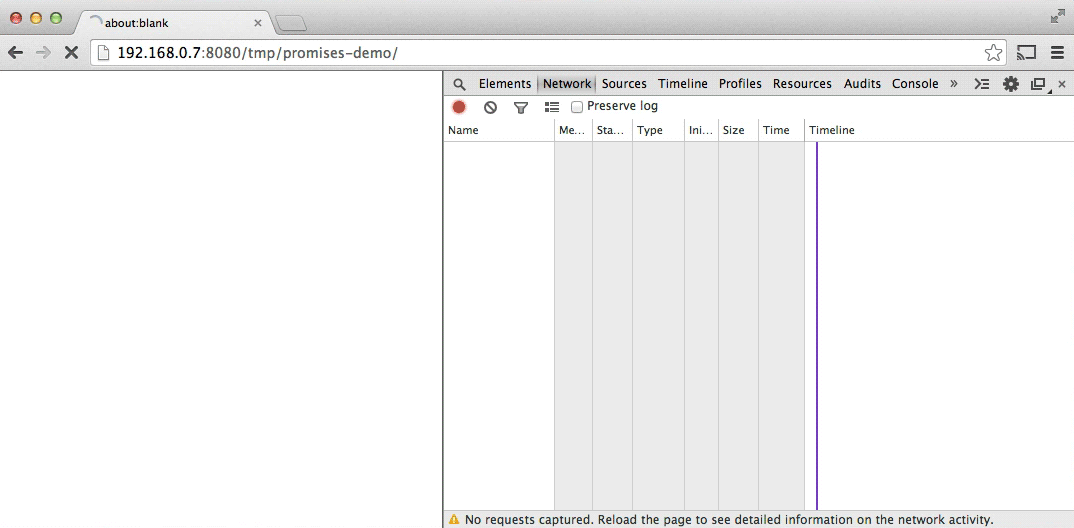1074x528 pixels.
Task: Go back with the browser back arrow
Action: pyautogui.click(x=15, y=53)
